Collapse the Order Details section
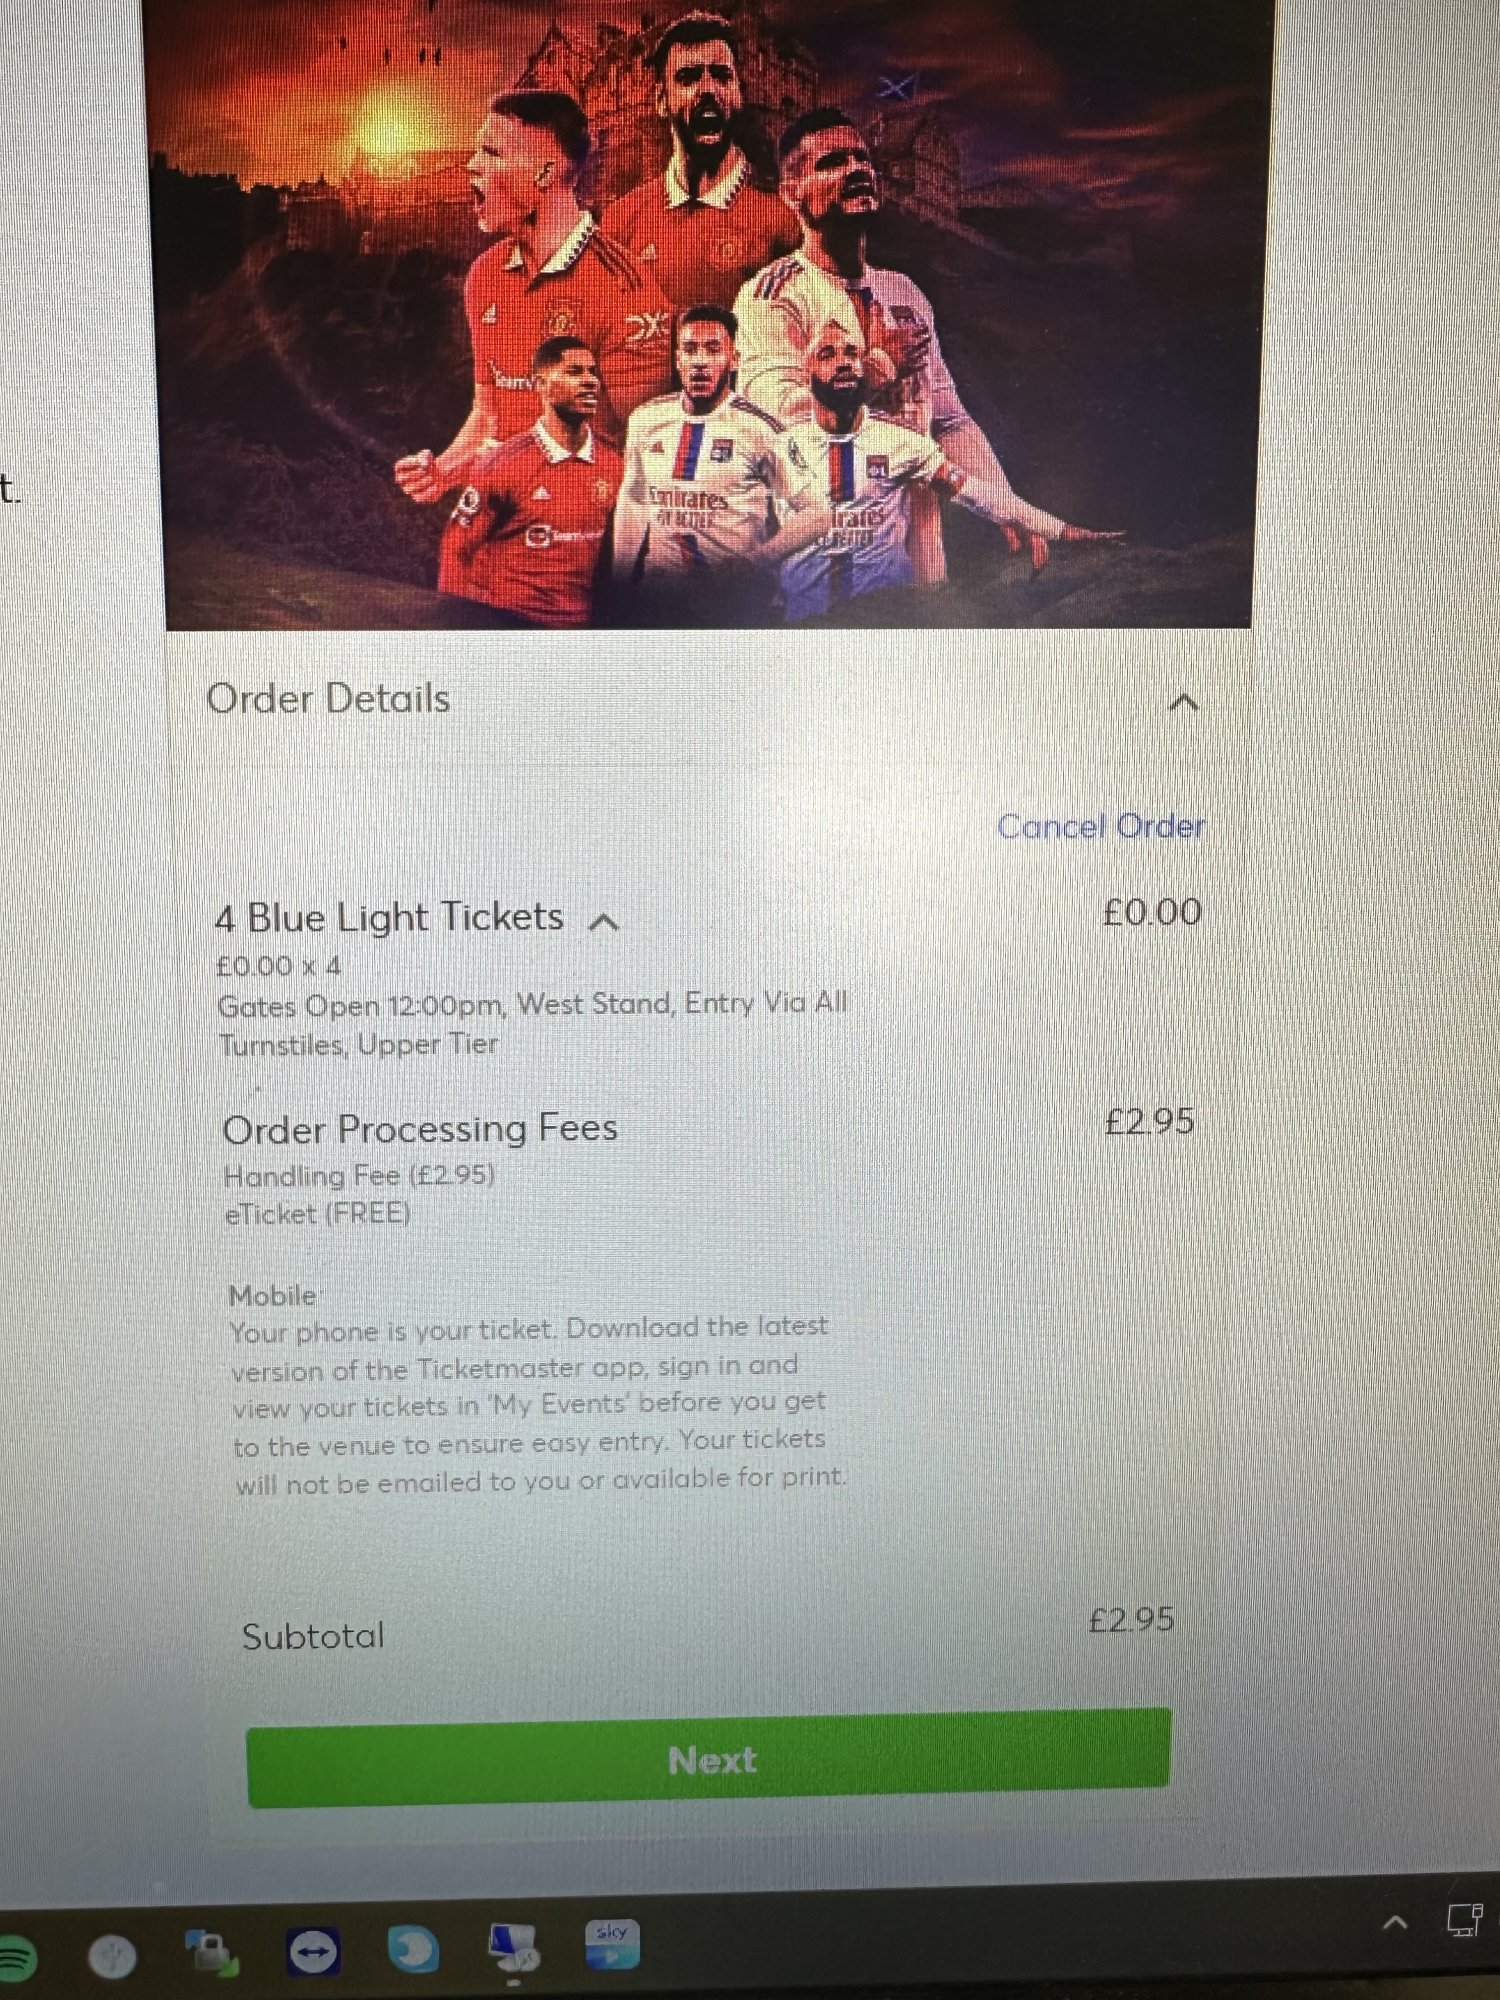Viewport: 1500px width, 2000px height. pos(1183,703)
